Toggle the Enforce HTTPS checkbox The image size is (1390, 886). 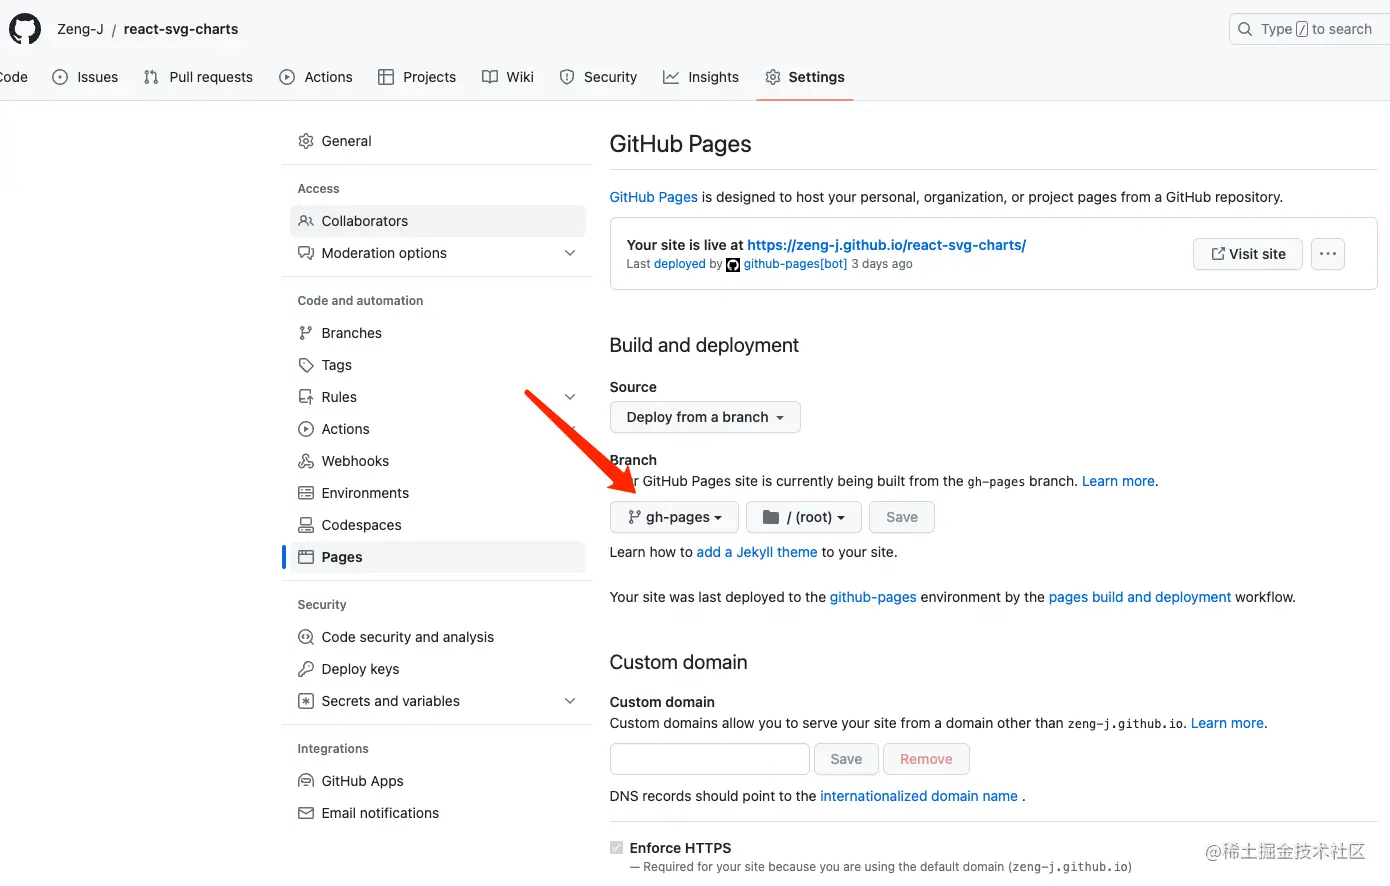tap(616, 848)
